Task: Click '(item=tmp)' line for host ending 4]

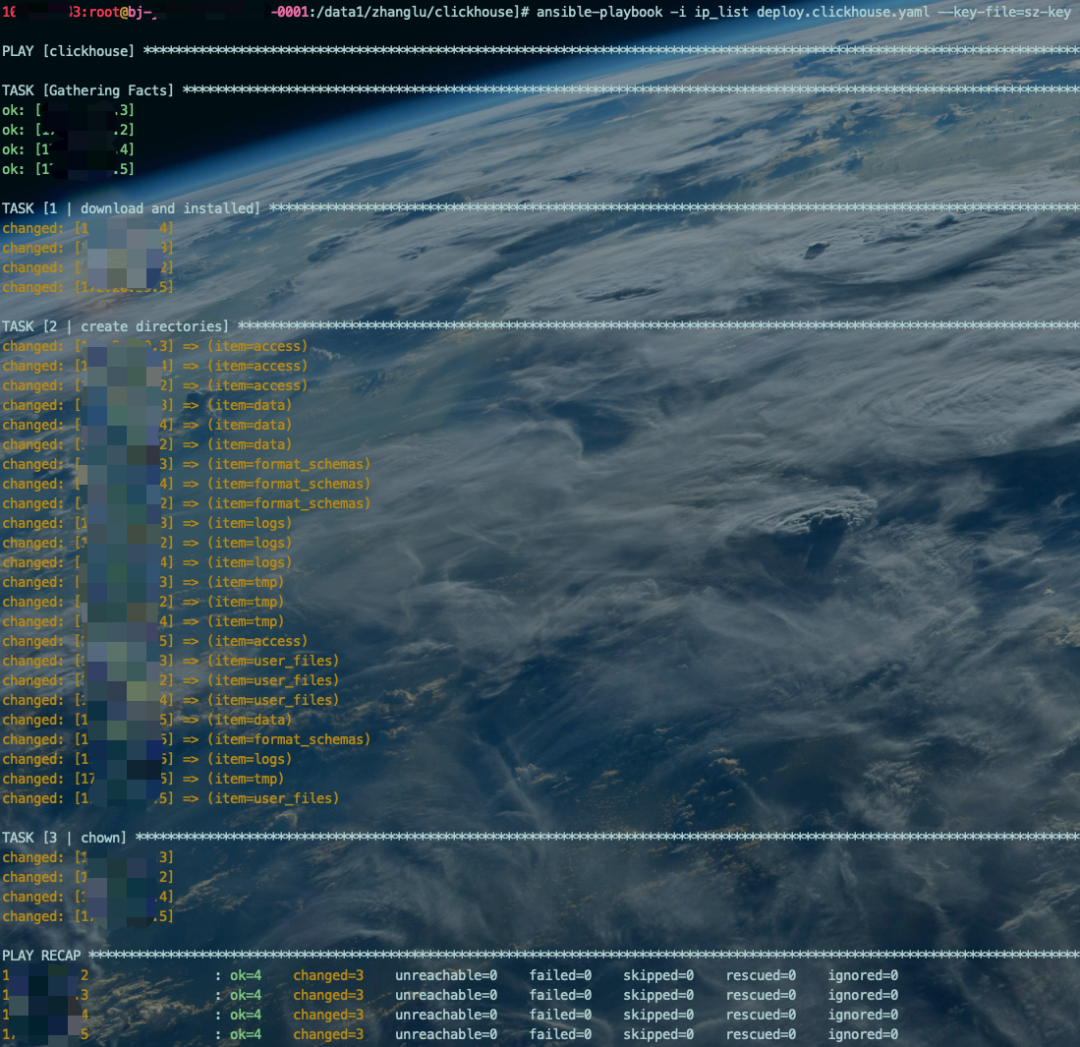Action: coord(143,621)
